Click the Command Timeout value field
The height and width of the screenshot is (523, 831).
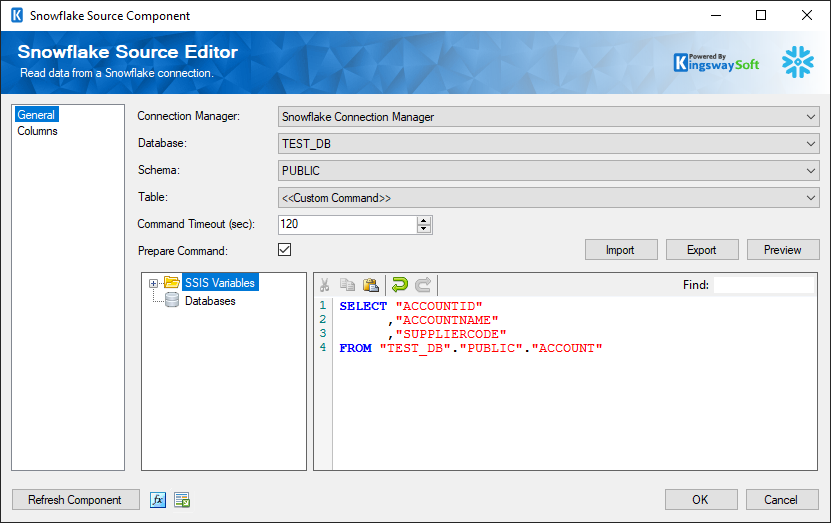point(348,224)
